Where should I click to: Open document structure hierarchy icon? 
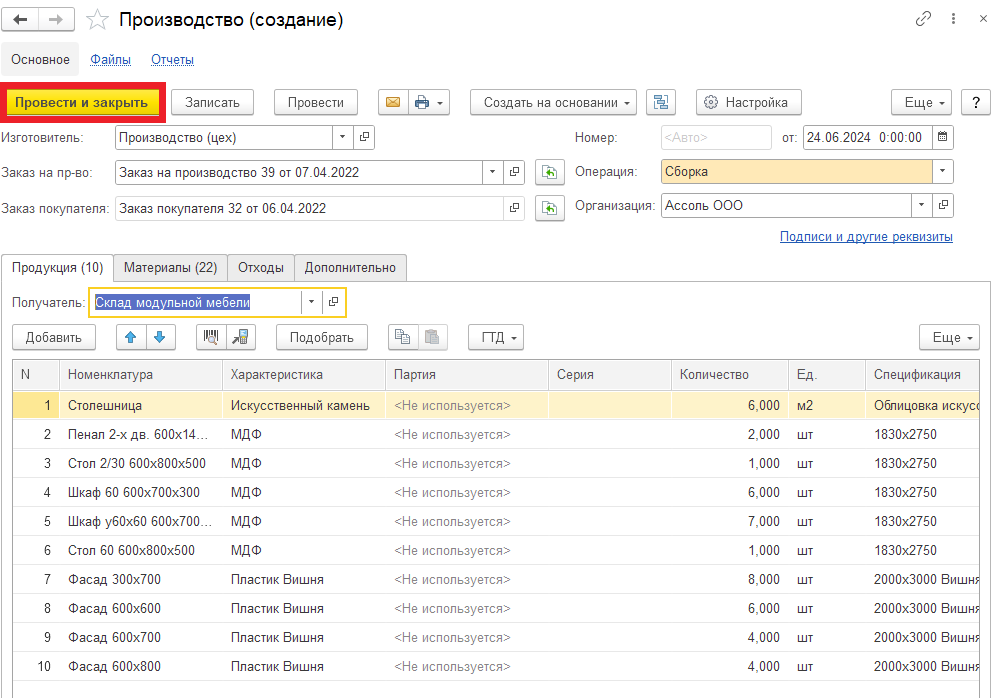661,102
